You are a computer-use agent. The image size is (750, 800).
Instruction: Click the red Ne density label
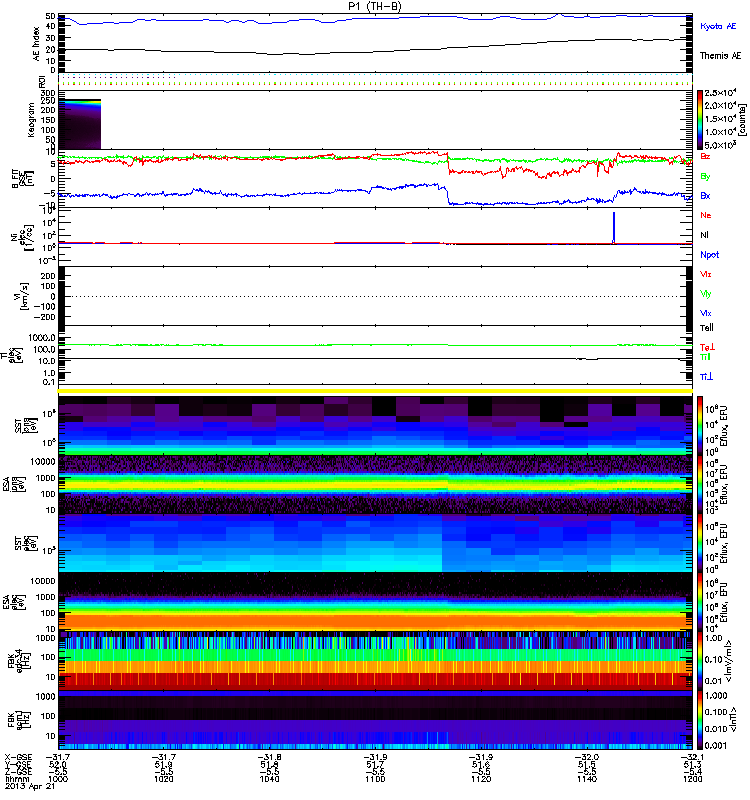[705, 216]
